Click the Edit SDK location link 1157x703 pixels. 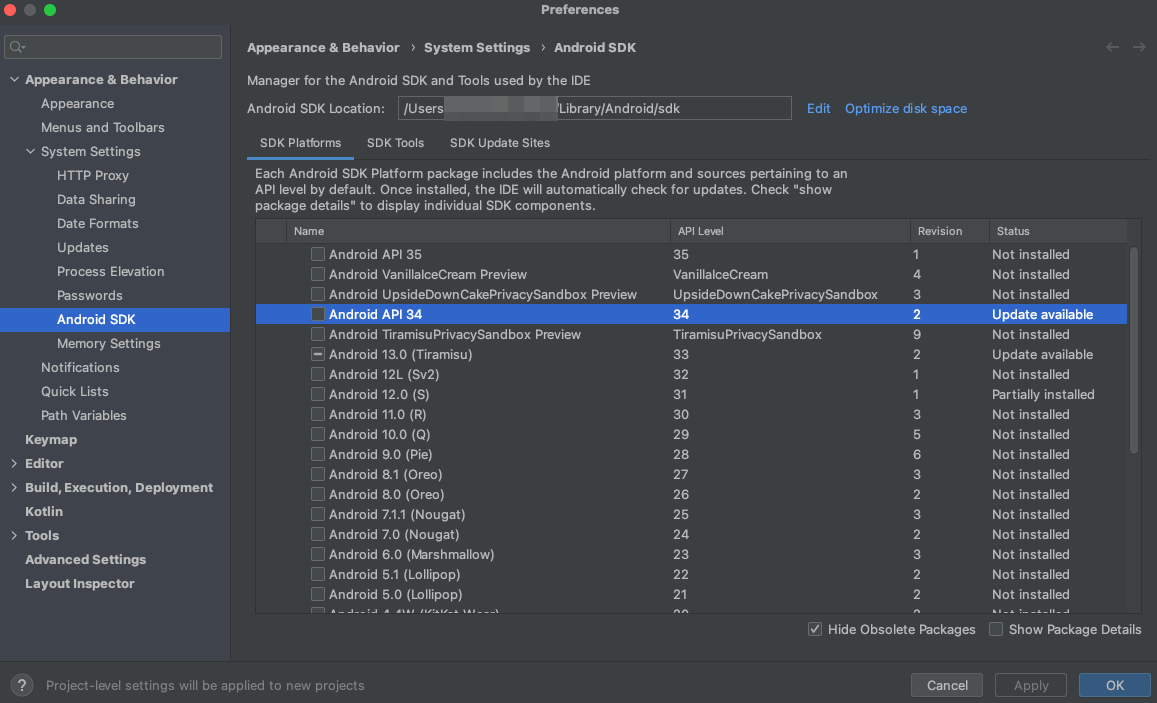818,108
